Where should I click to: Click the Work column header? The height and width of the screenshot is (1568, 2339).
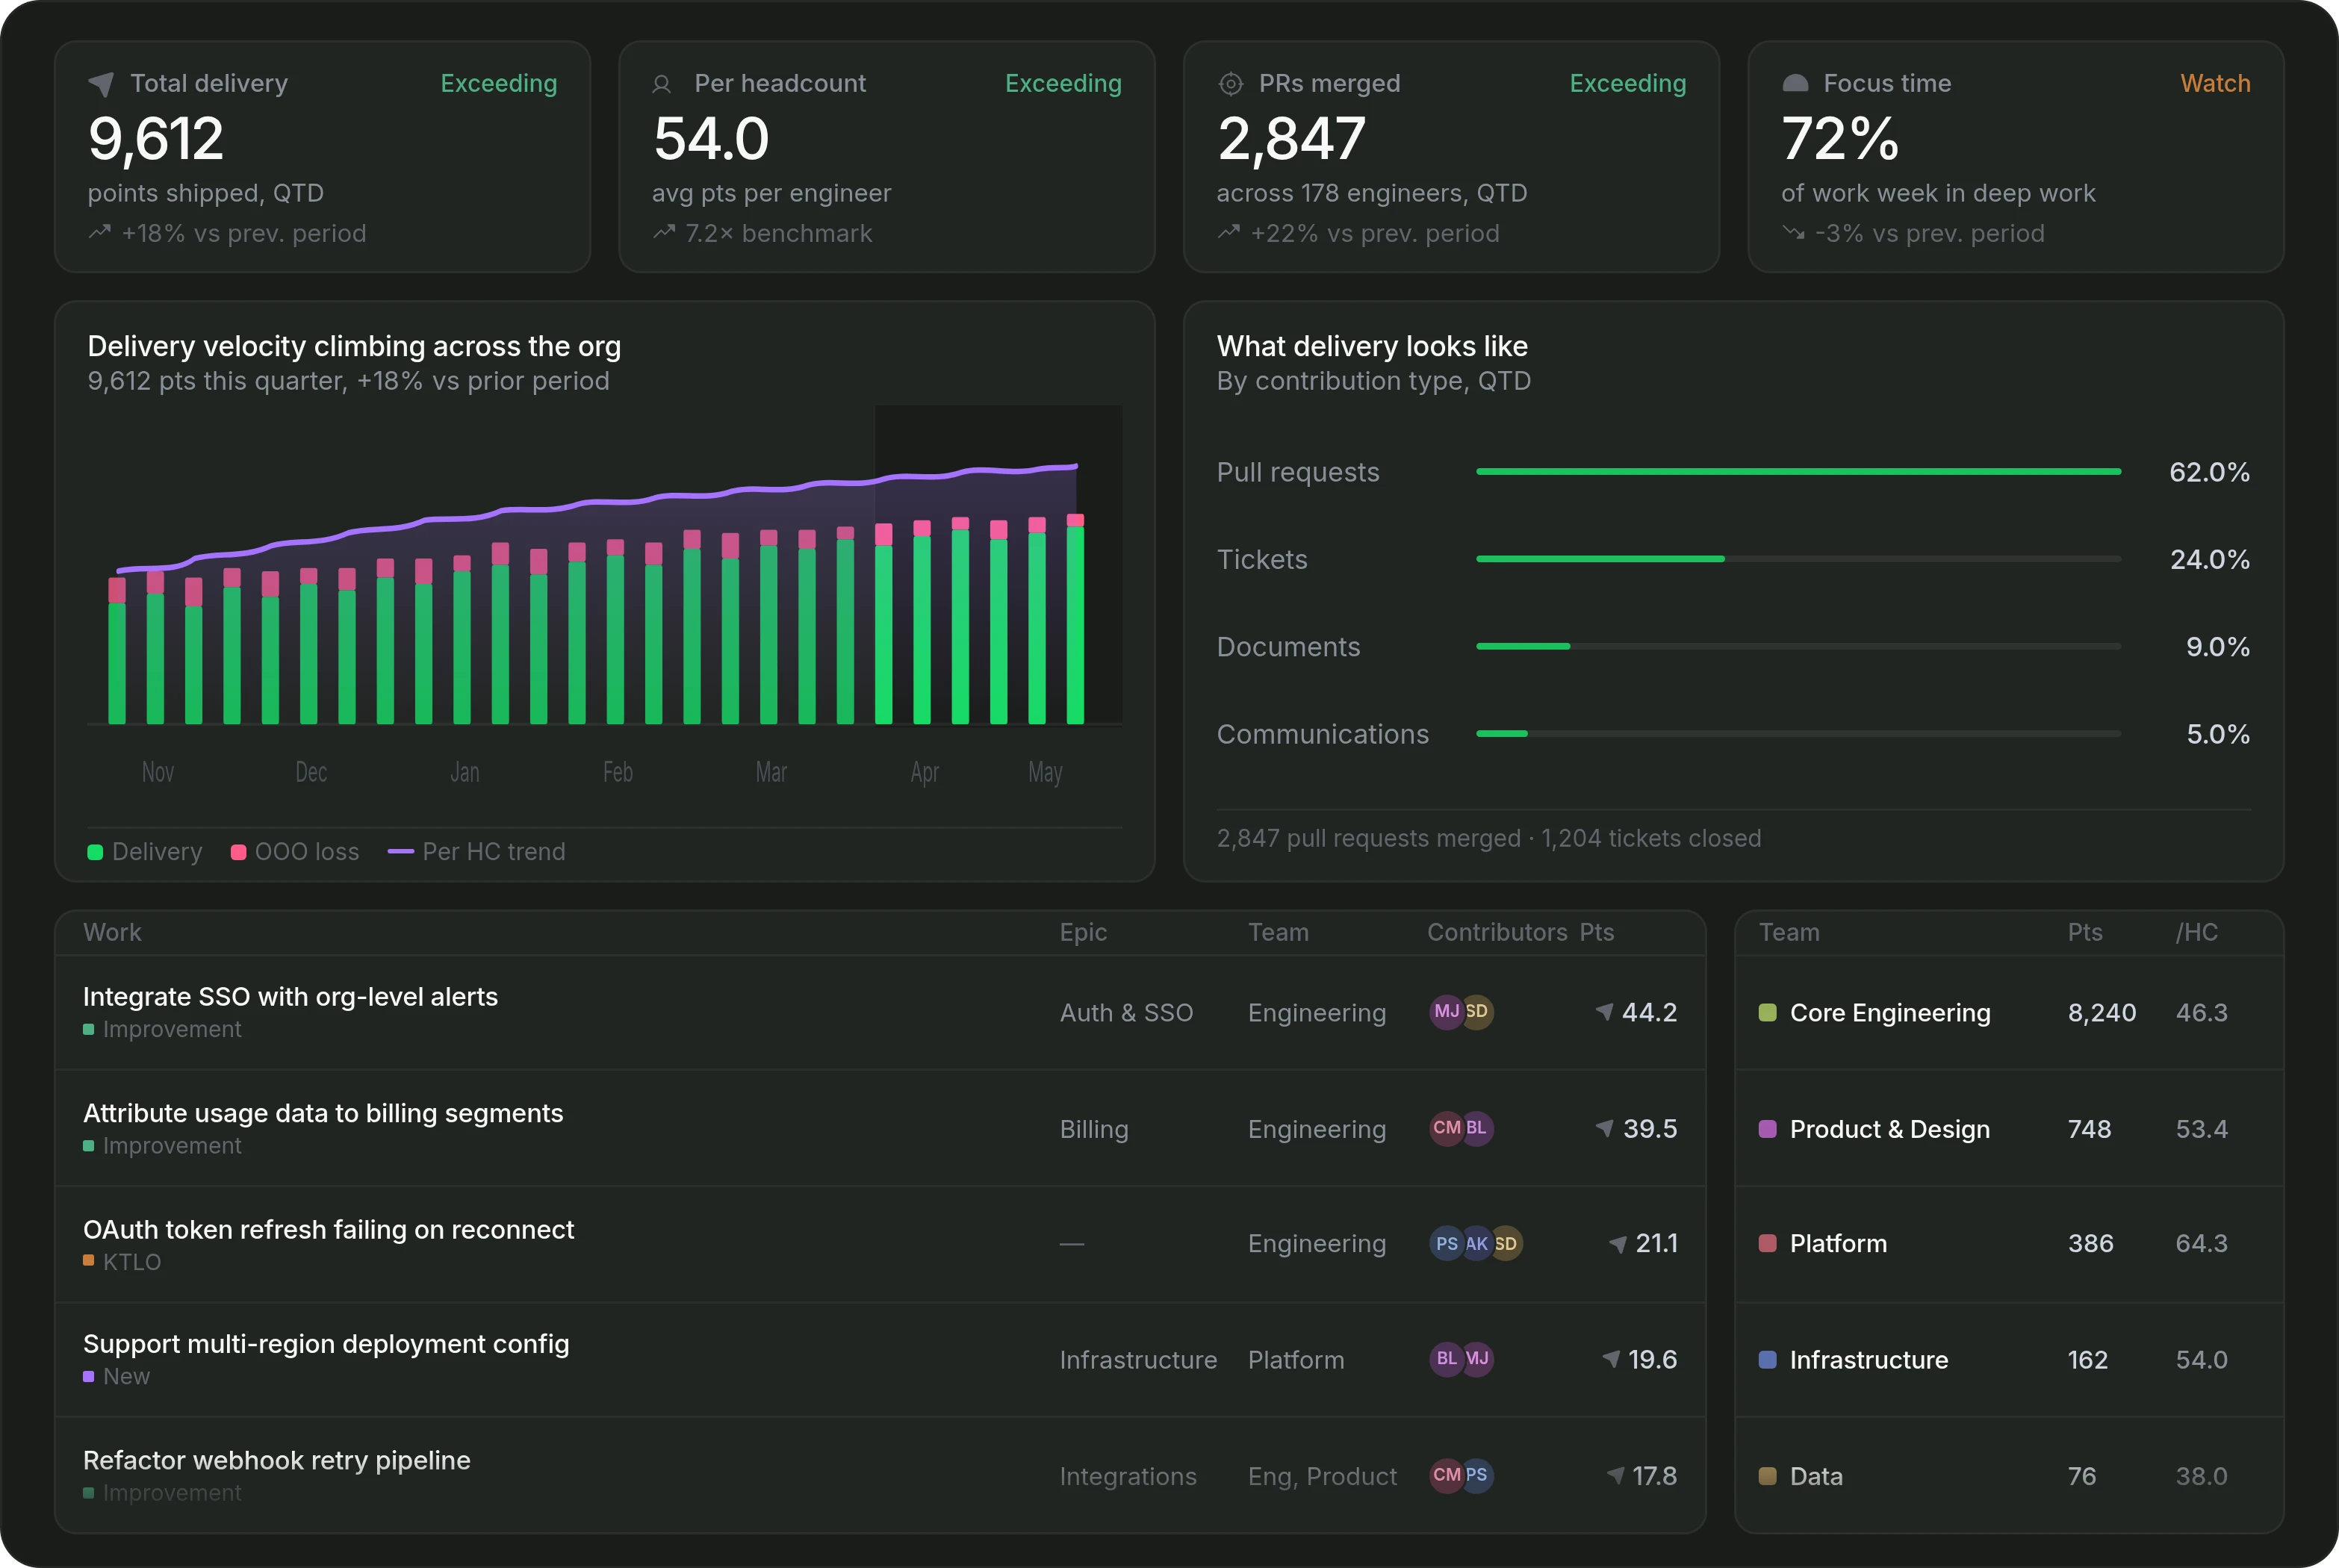pos(112,932)
